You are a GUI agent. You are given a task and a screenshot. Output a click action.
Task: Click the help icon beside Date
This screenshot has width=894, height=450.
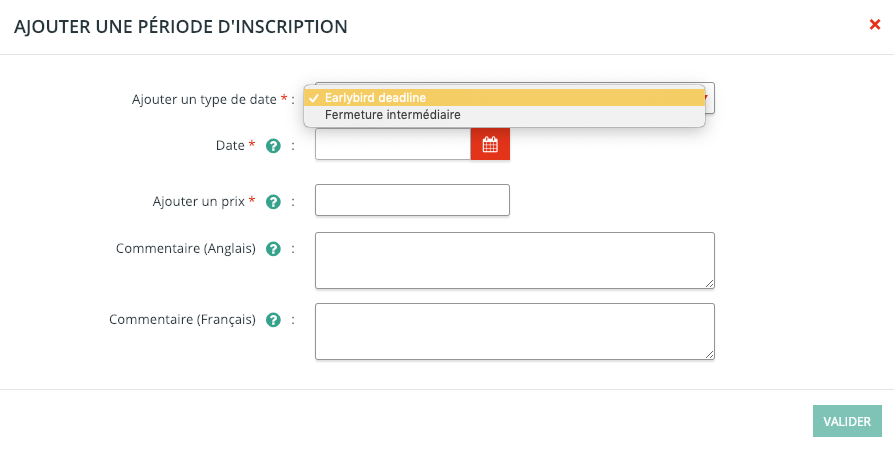pyautogui.click(x=272, y=146)
